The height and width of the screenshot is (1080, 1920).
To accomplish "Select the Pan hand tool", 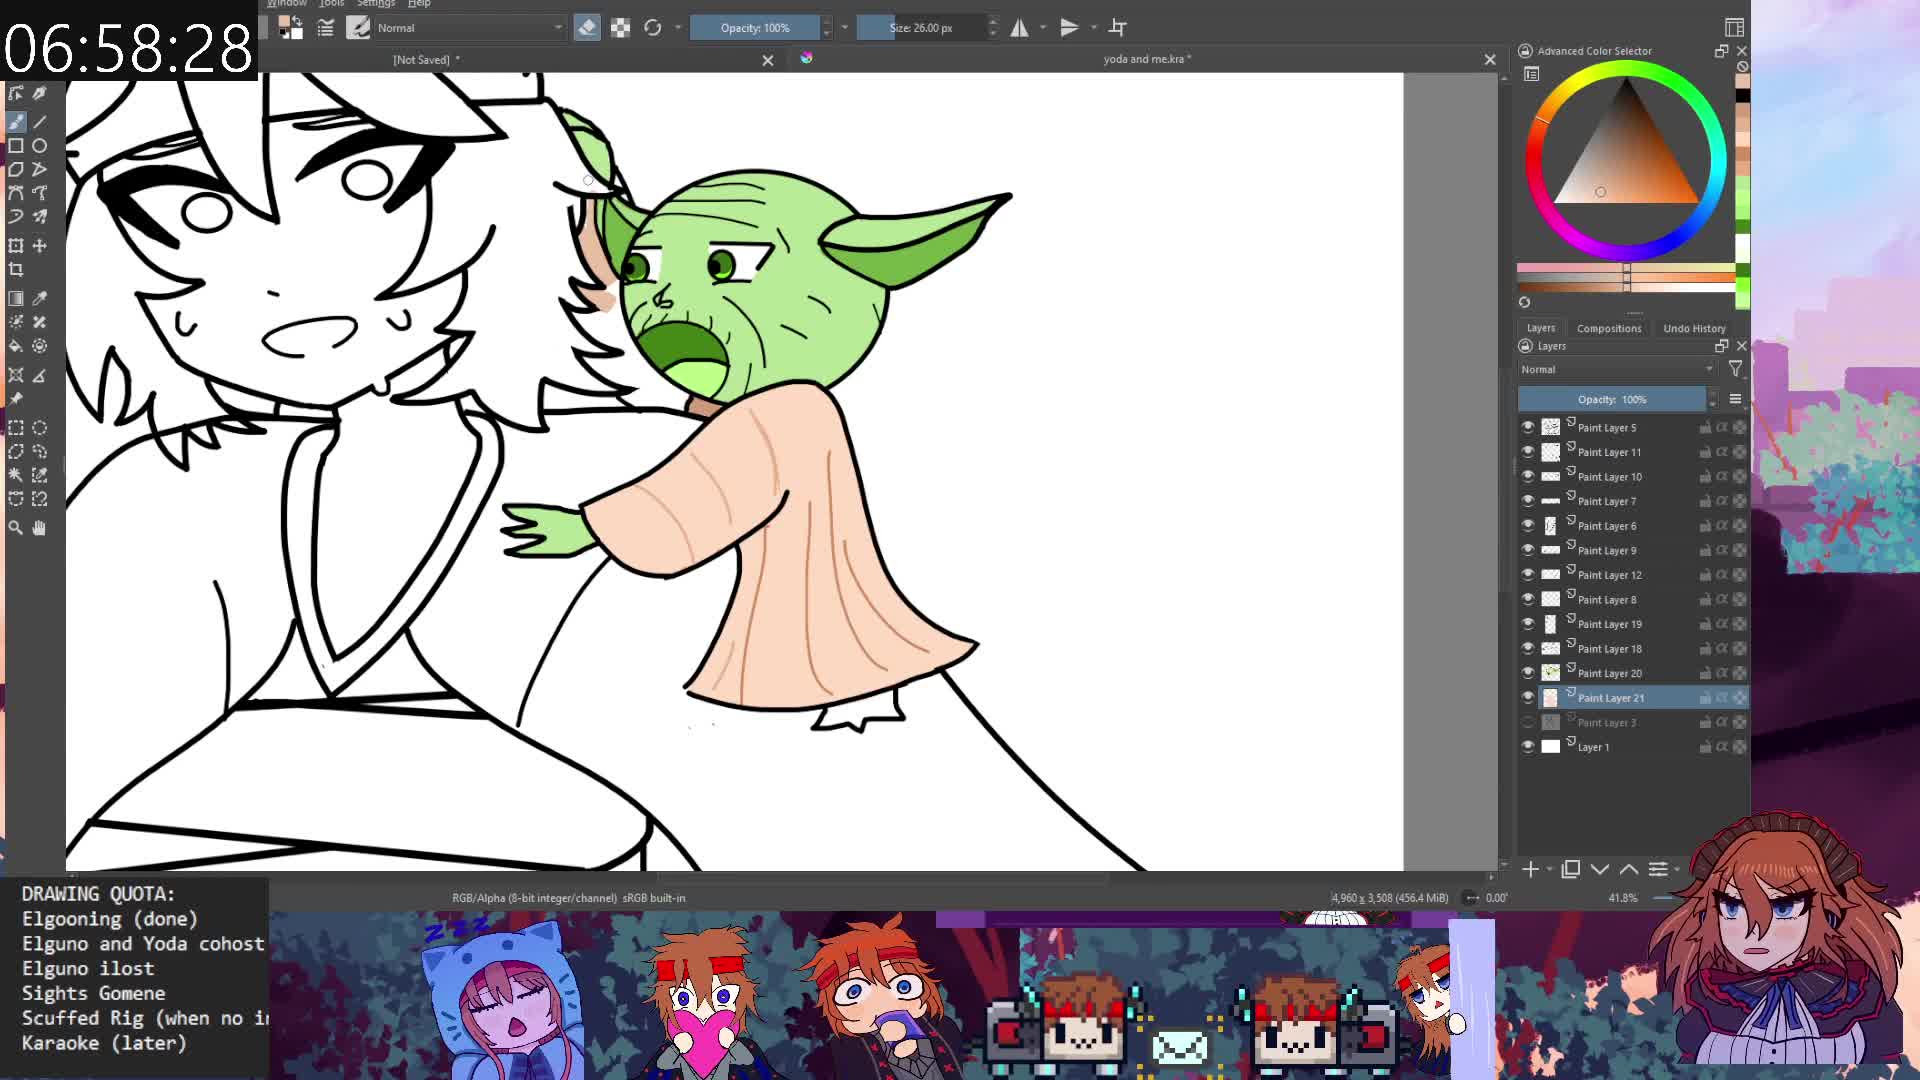I will click(x=40, y=528).
